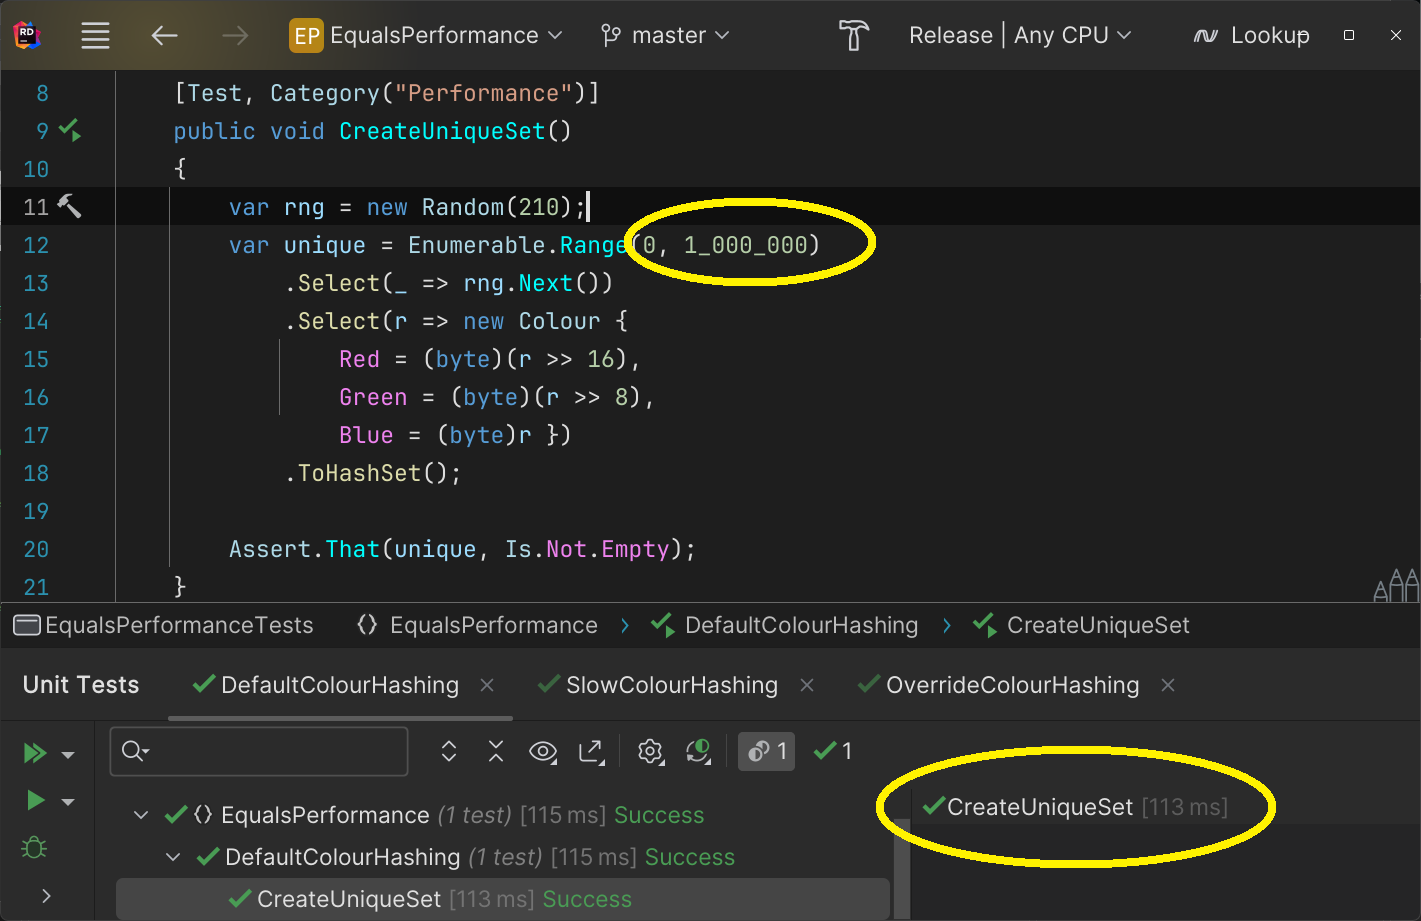Run all unit tests with double-arrow icon
The image size is (1421, 921).
click(x=35, y=753)
